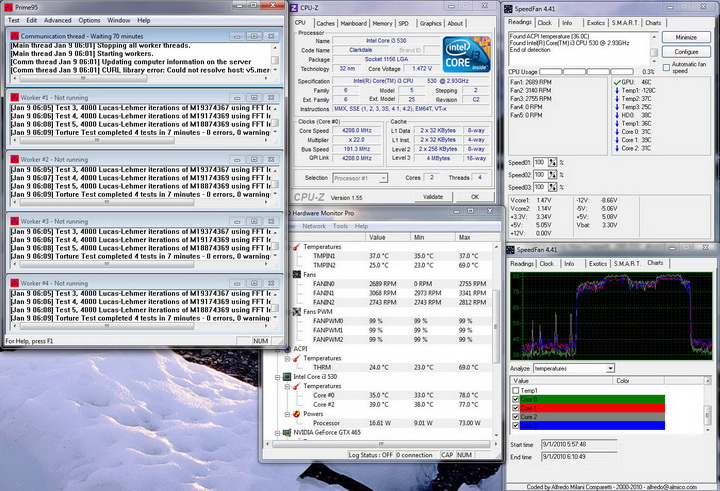The height and width of the screenshot is (491, 720).
Task: Click Hardware Monitor horizontal scrollbar
Action: 382,444
